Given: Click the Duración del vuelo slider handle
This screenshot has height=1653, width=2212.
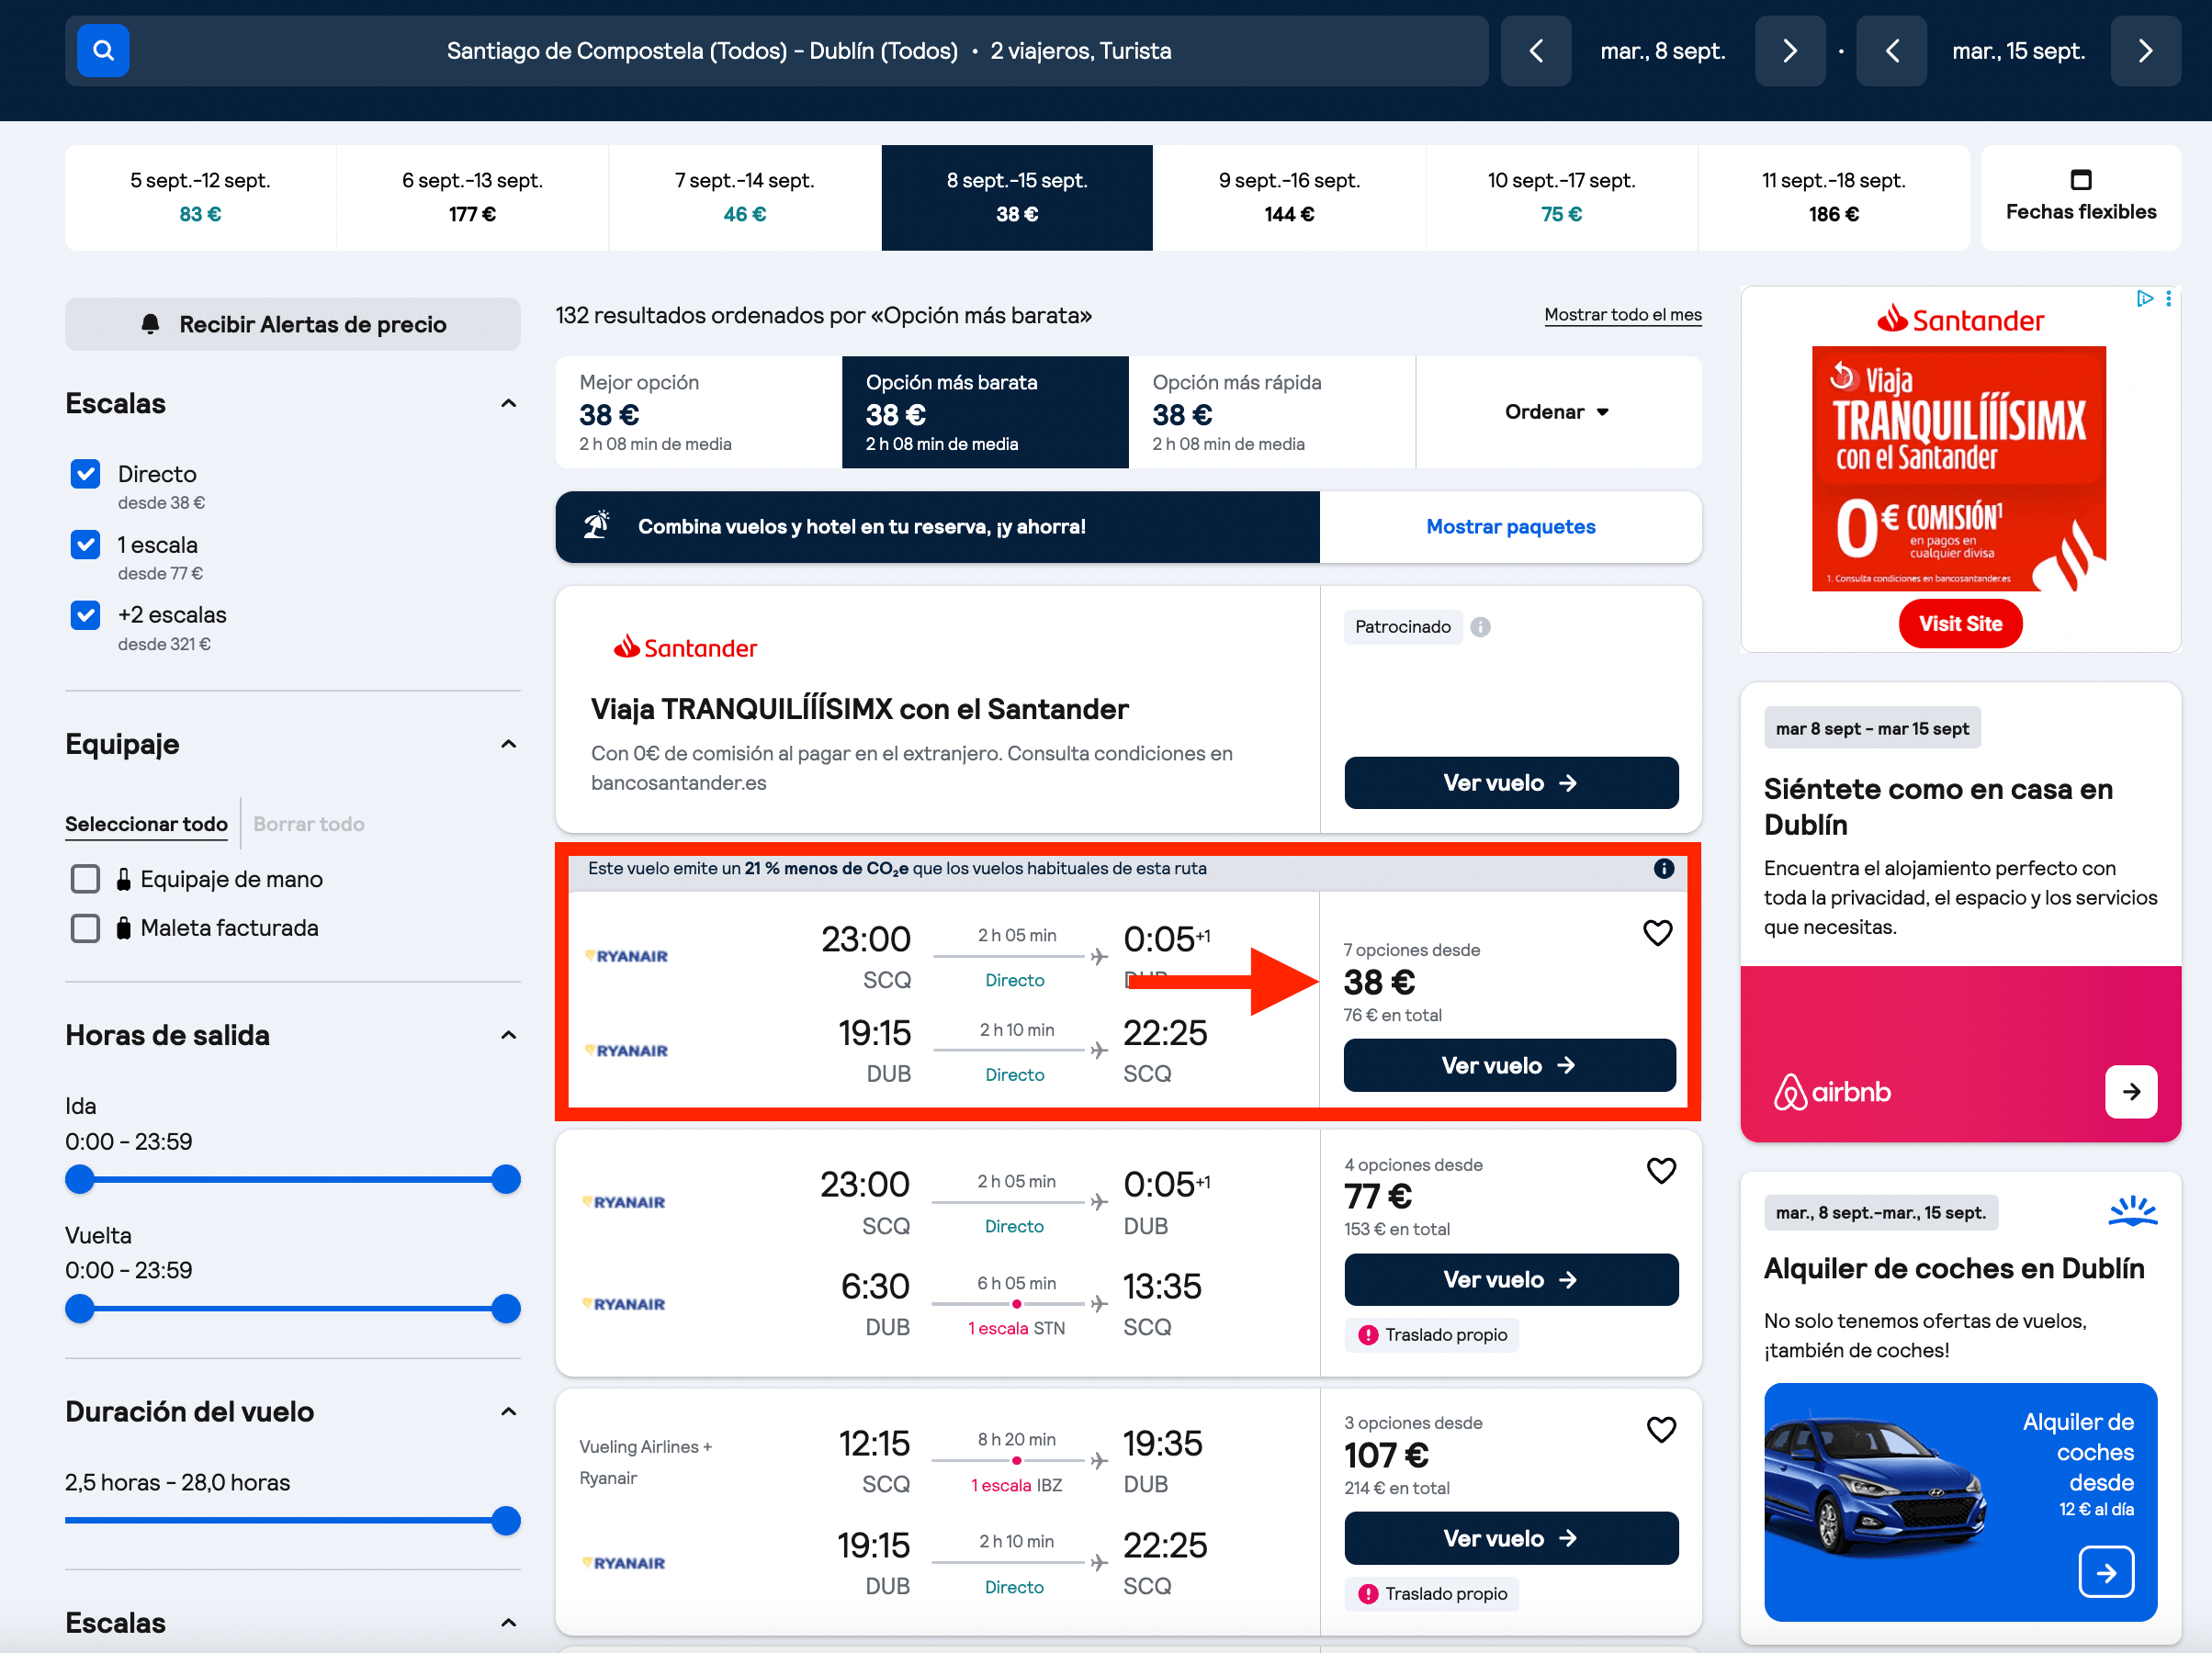Looking at the screenshot, I should (506, 1522).
